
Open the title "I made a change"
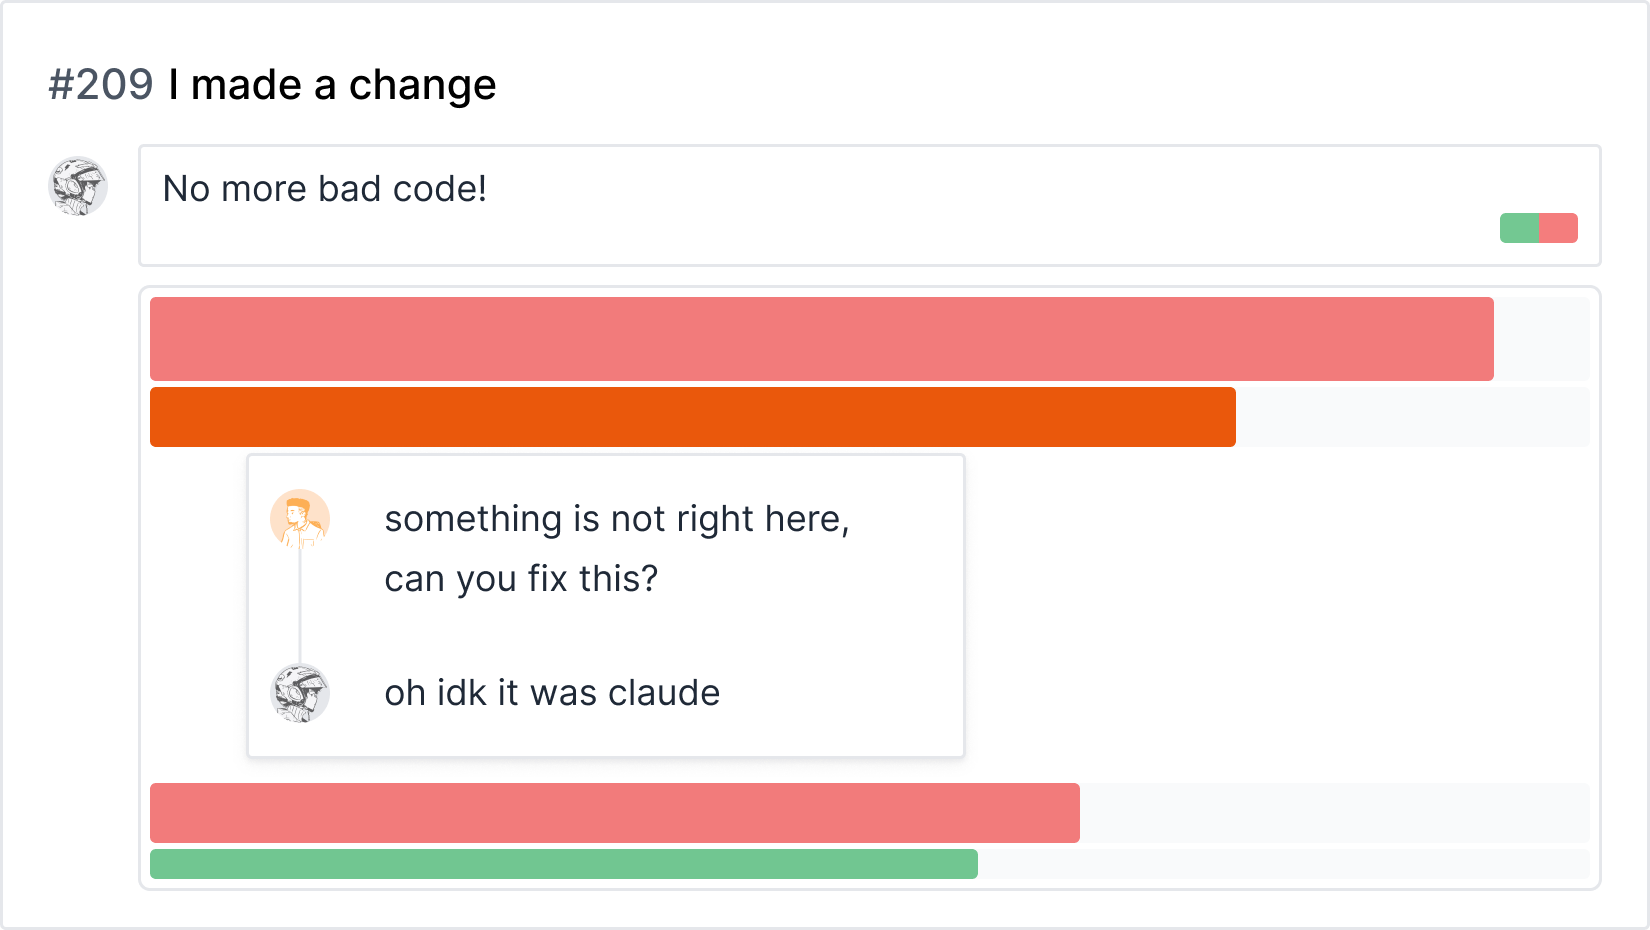click(332, 85)
